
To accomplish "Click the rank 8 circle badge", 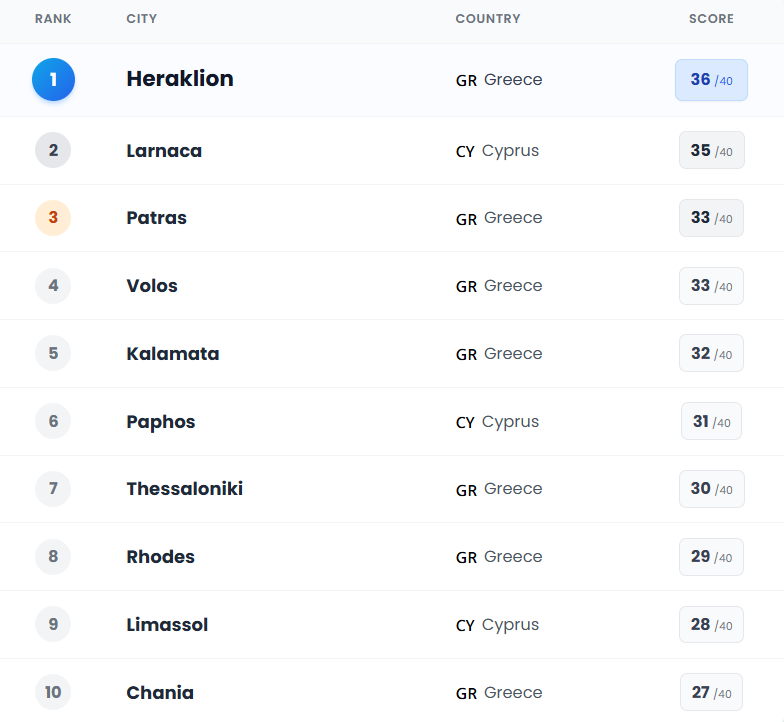I will coord(53,557).
